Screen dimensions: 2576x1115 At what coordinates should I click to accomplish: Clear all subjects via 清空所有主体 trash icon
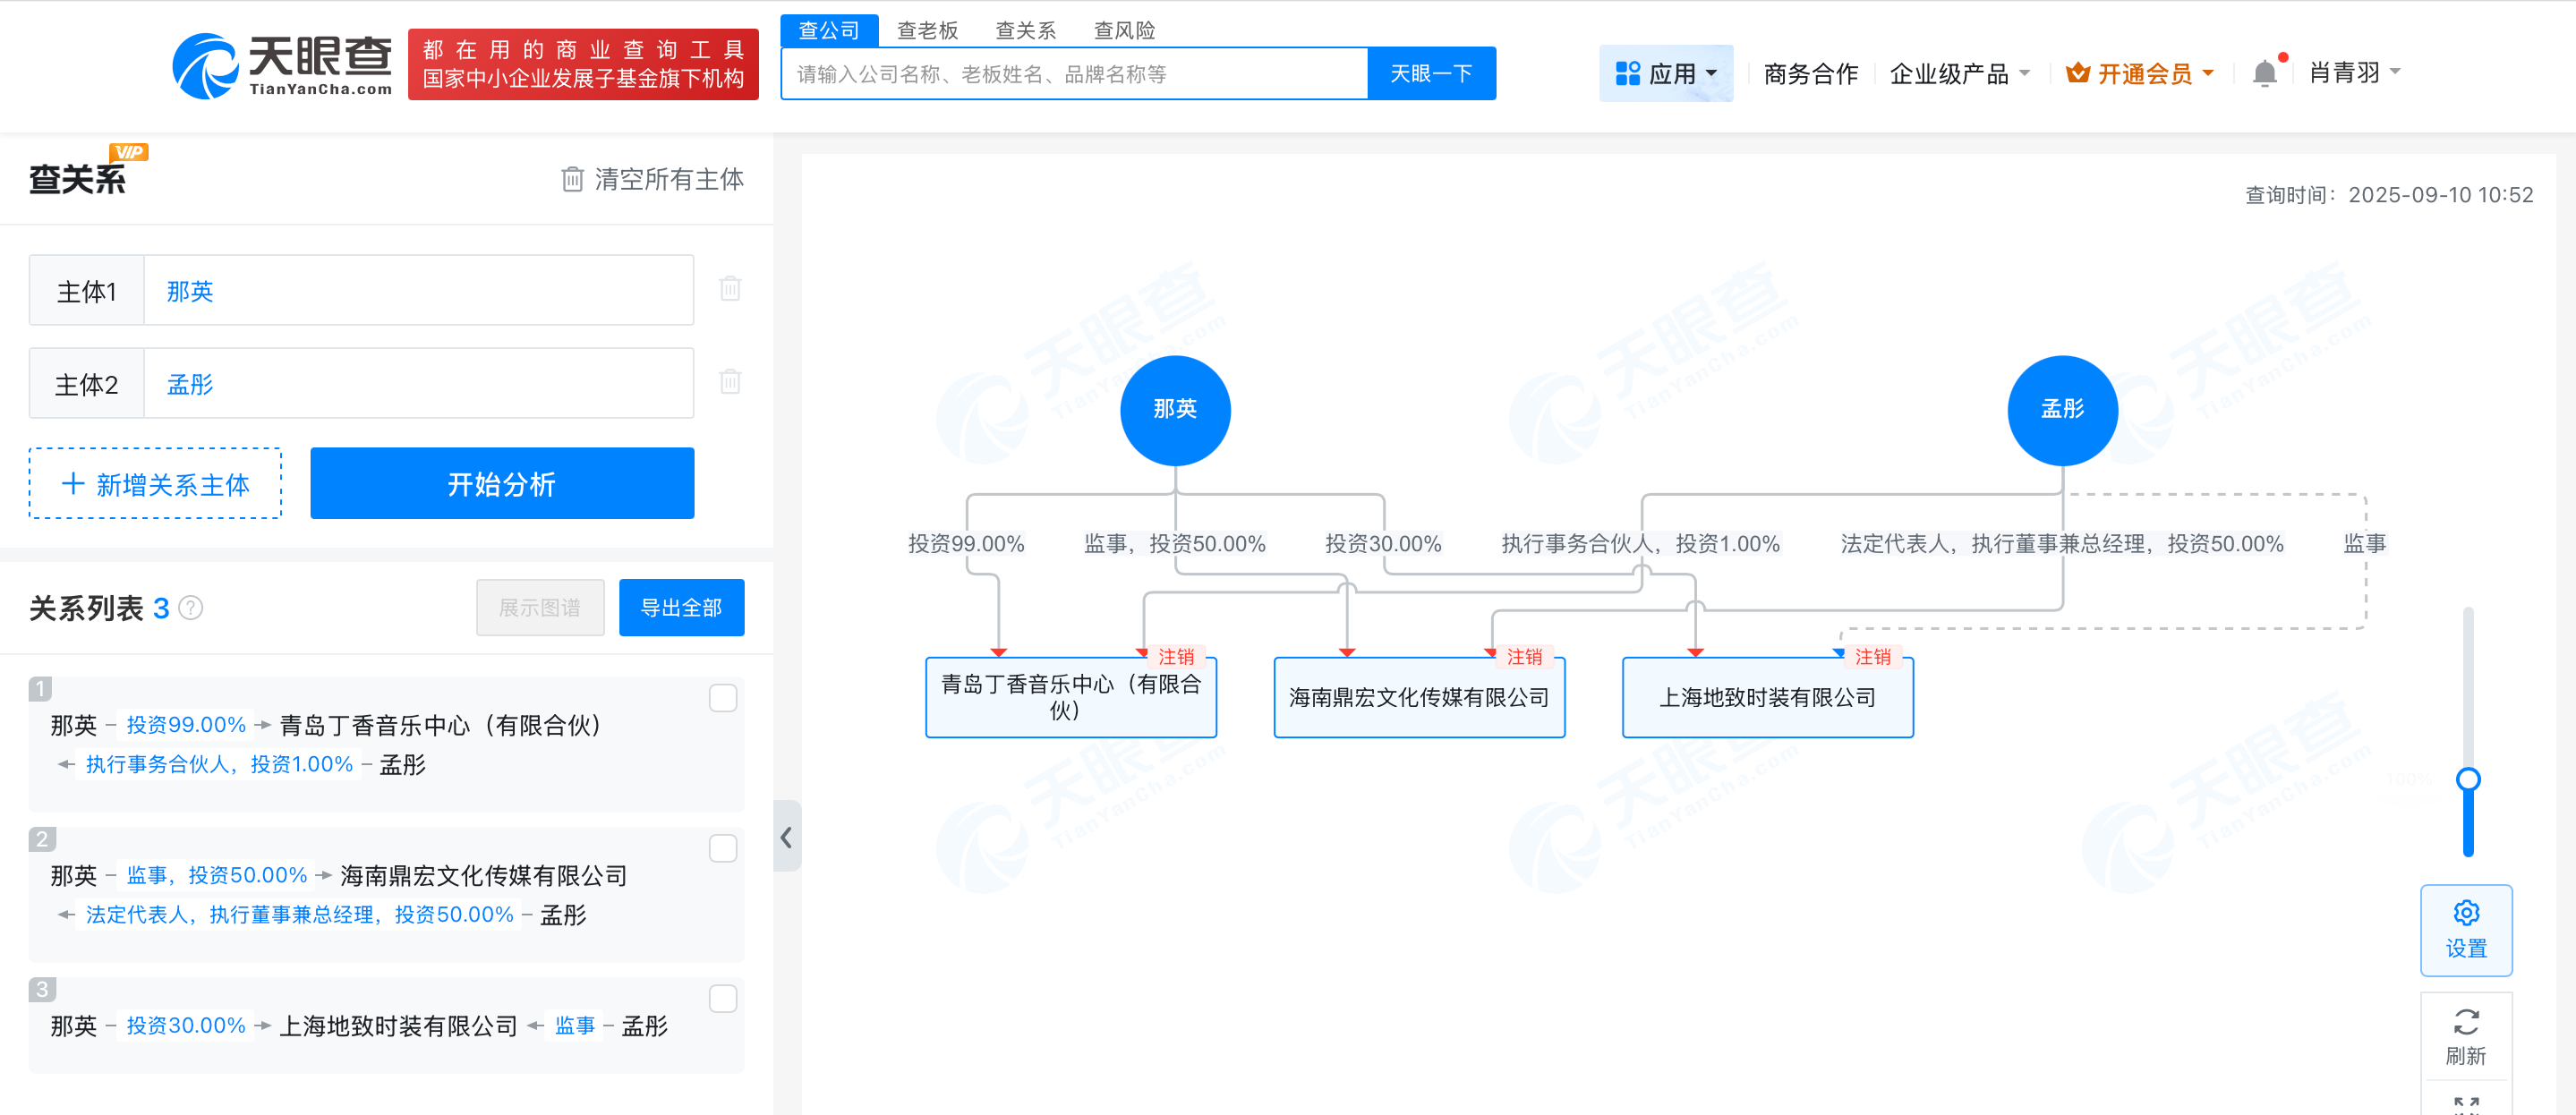coord(573,180)
